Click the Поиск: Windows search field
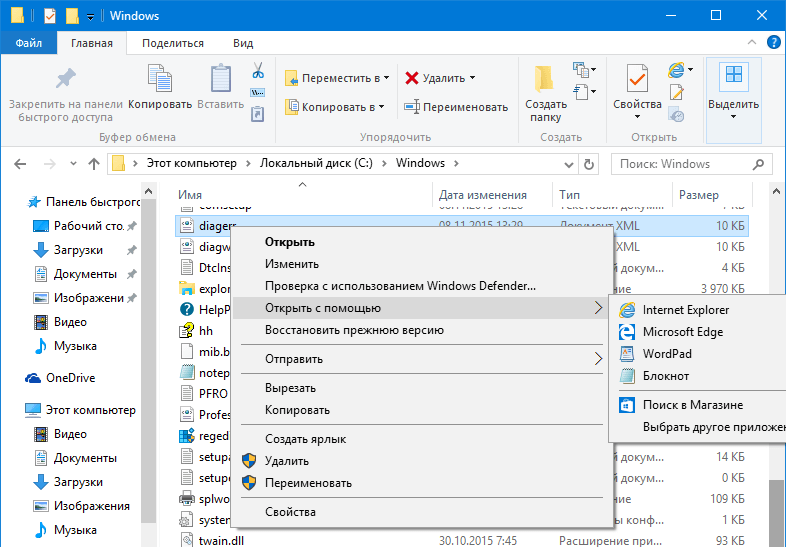 tap(691, 164)
